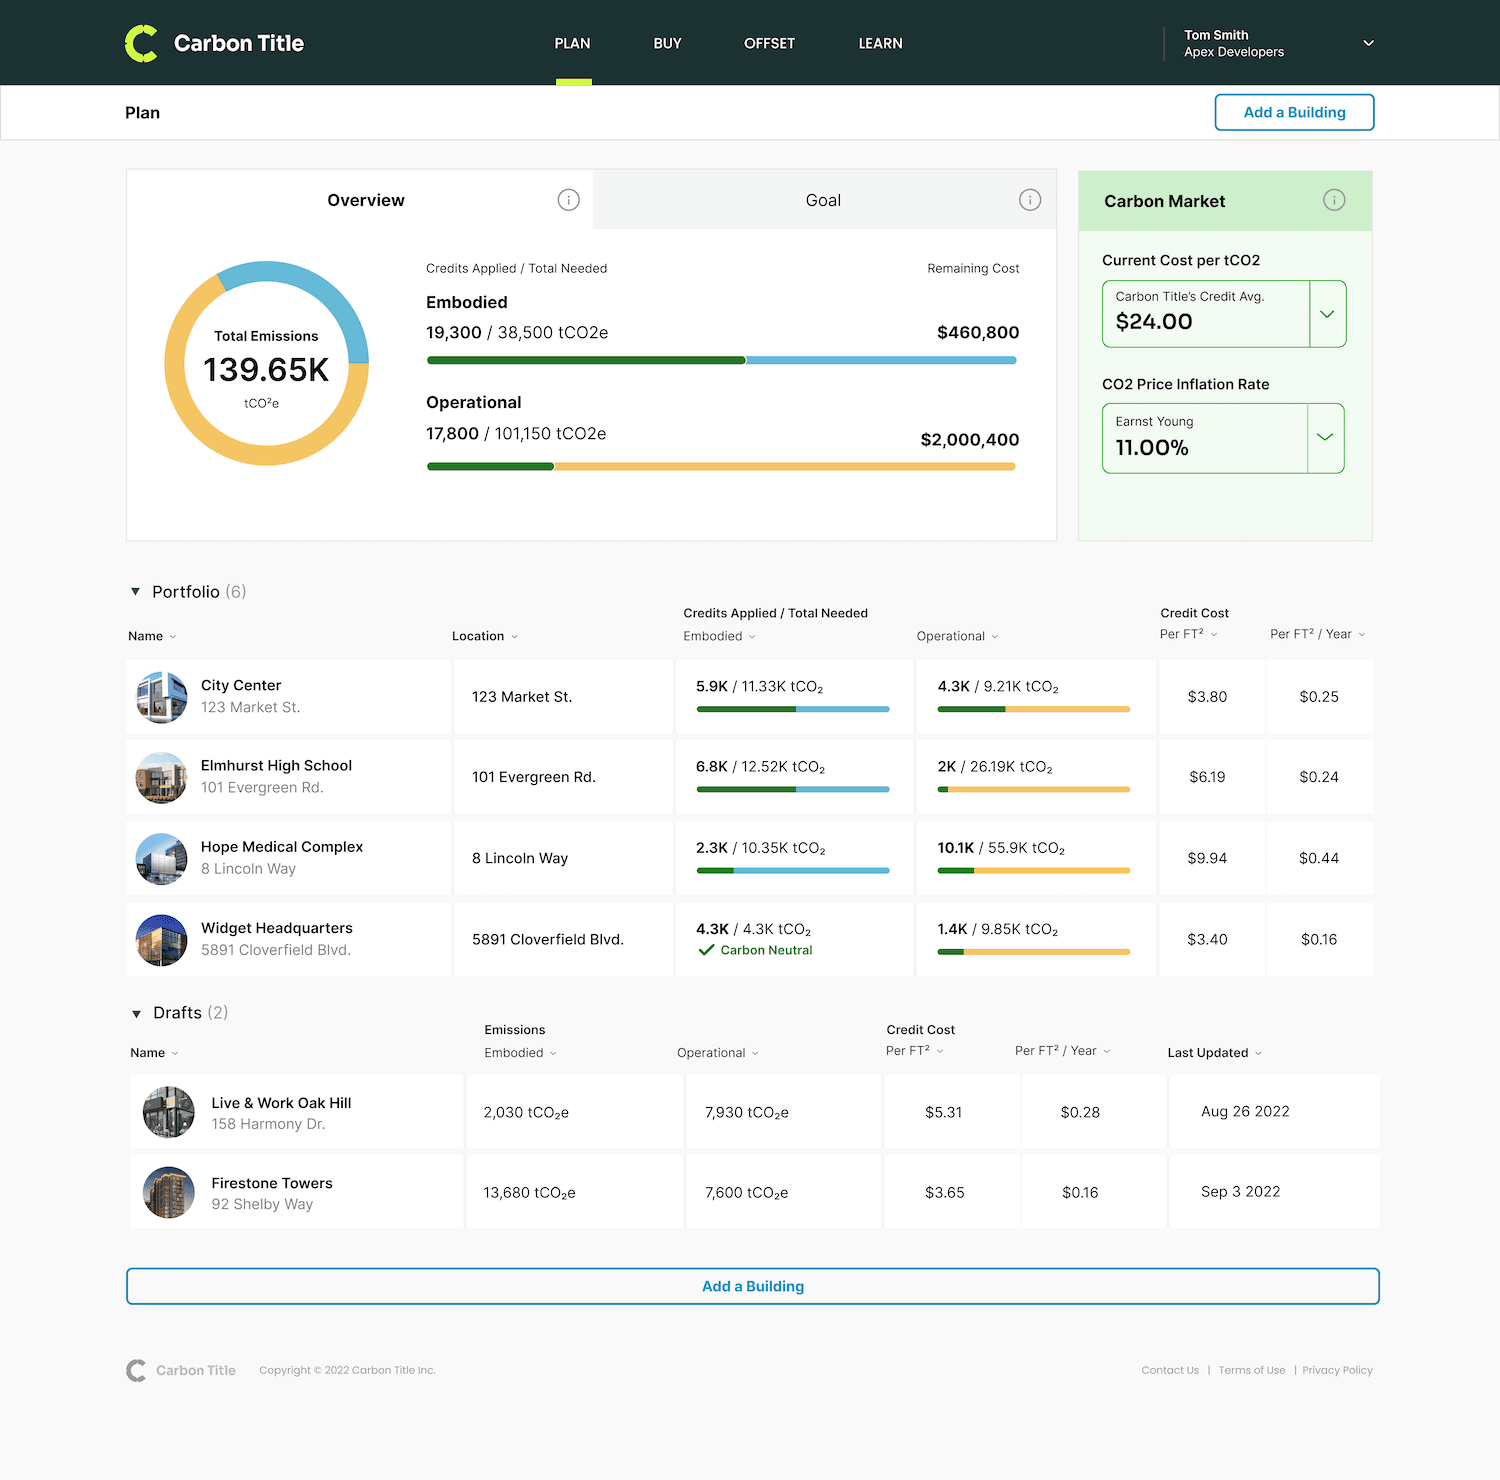This screenshot has height=1480, width=1500.
Task: Switch to the Goal tab
Action: [823, 200]
